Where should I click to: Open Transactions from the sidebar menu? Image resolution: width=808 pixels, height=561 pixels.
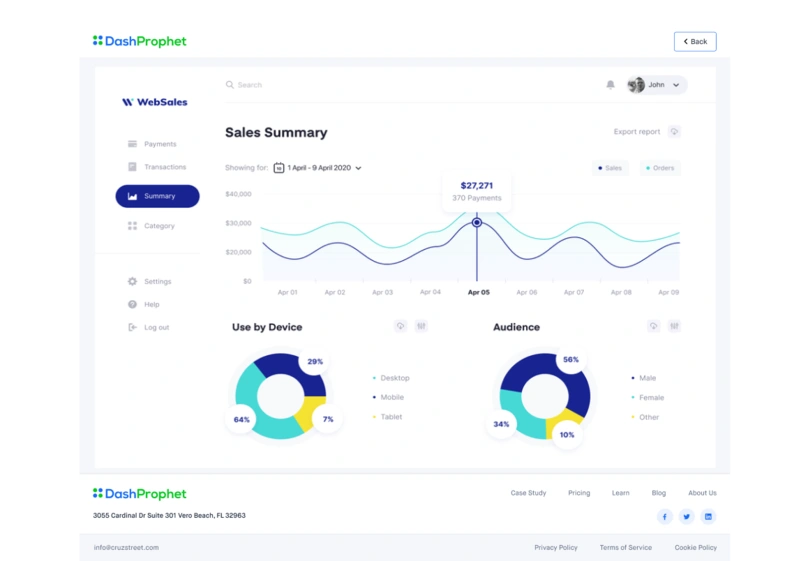pyautogui.click(x=164, y=167)
